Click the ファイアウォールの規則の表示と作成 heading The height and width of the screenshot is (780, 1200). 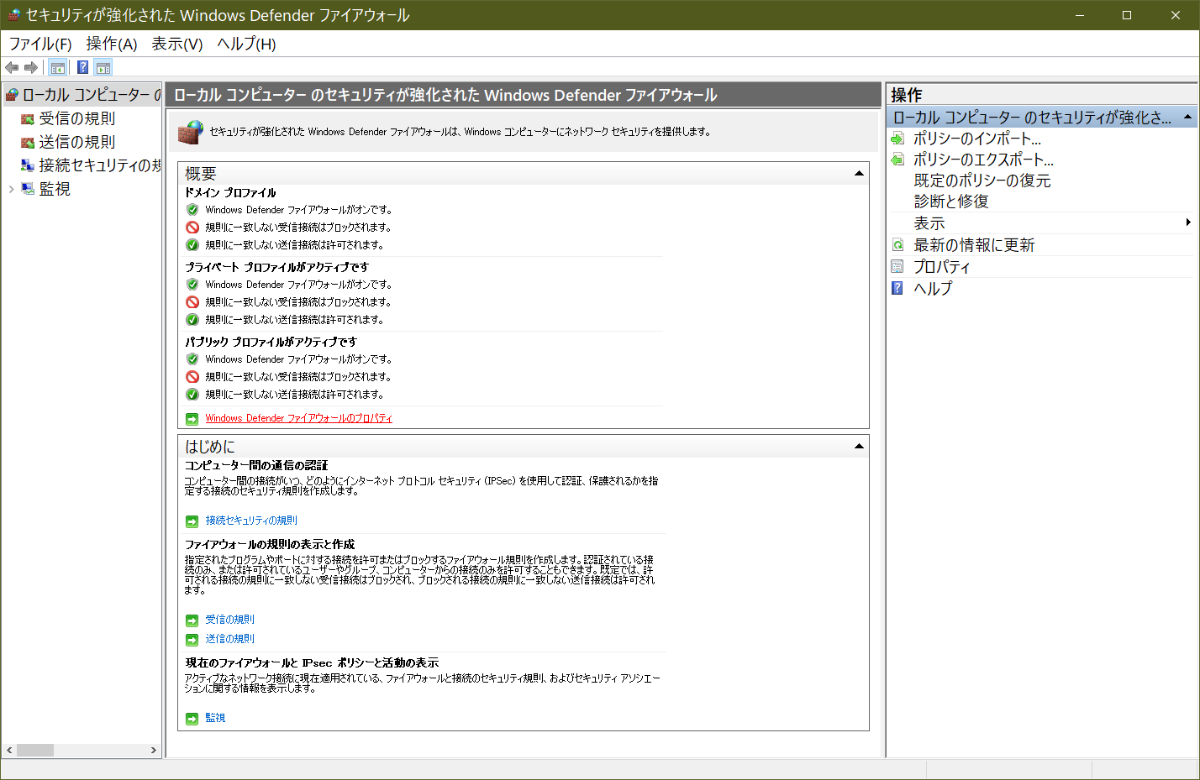point(270,544)
